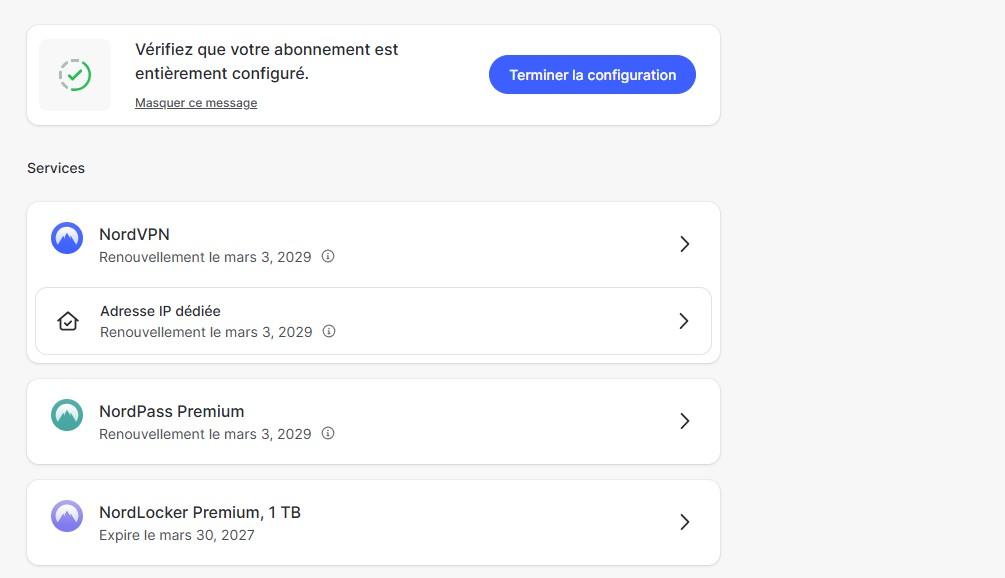
Task: Click the "Masquer ce message" link
Action: click(196, 103)
